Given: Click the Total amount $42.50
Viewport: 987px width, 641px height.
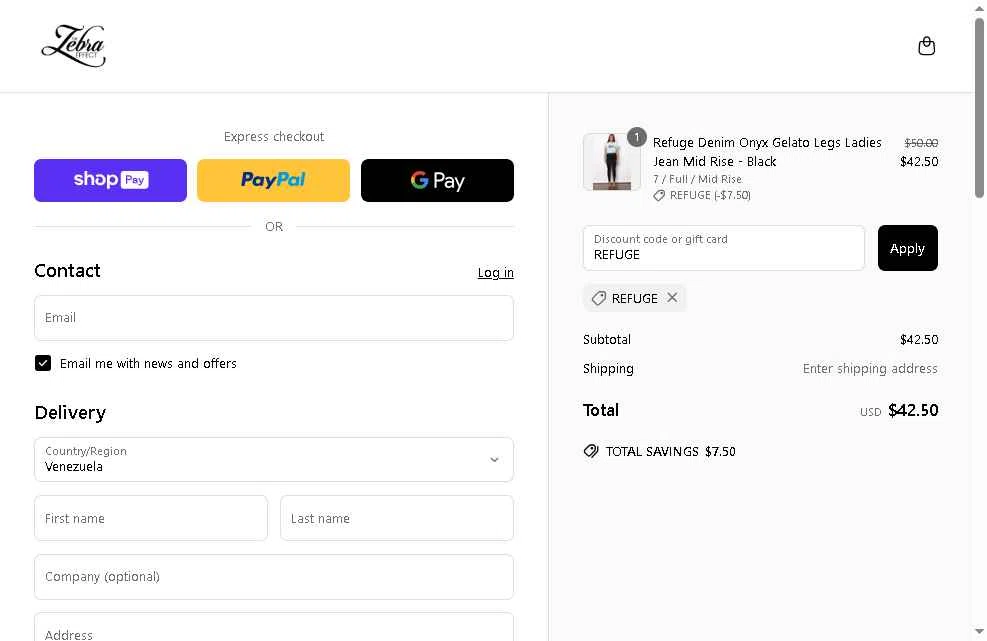Looking at the screenshot, I should click(913, 410).
